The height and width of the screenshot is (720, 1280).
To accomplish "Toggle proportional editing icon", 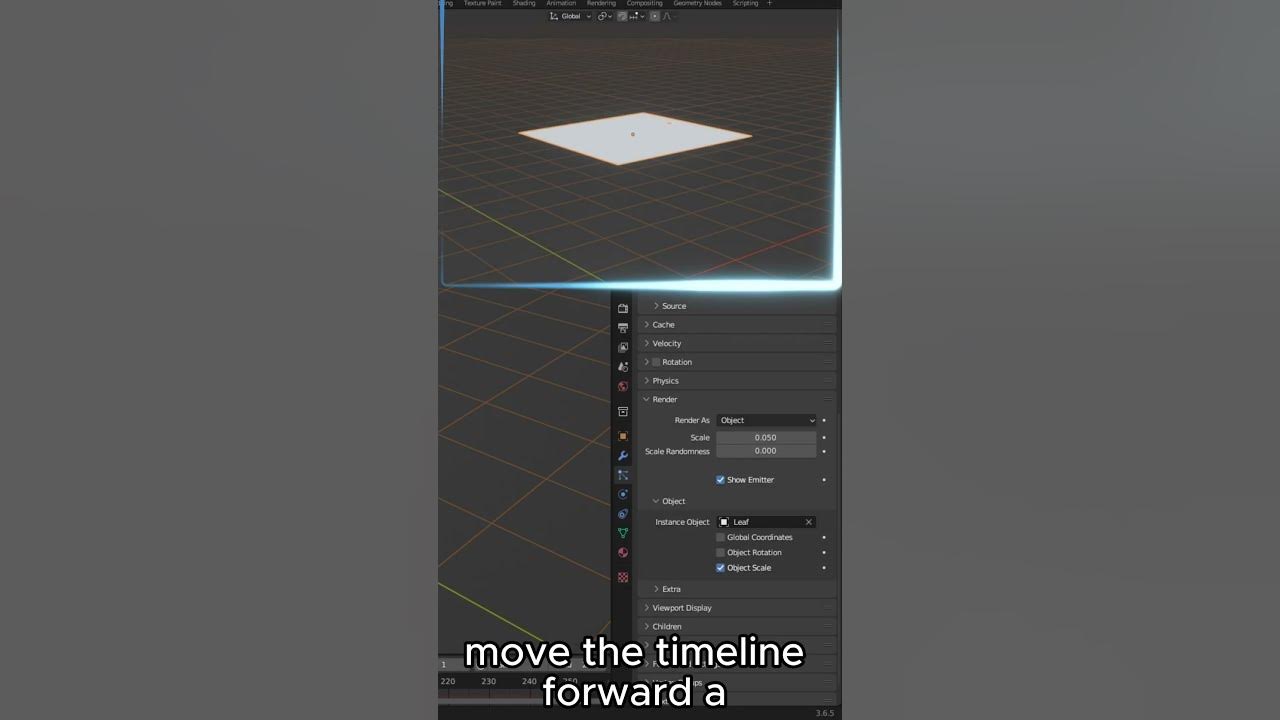I will pyautogui.click(x=656, y=16).
